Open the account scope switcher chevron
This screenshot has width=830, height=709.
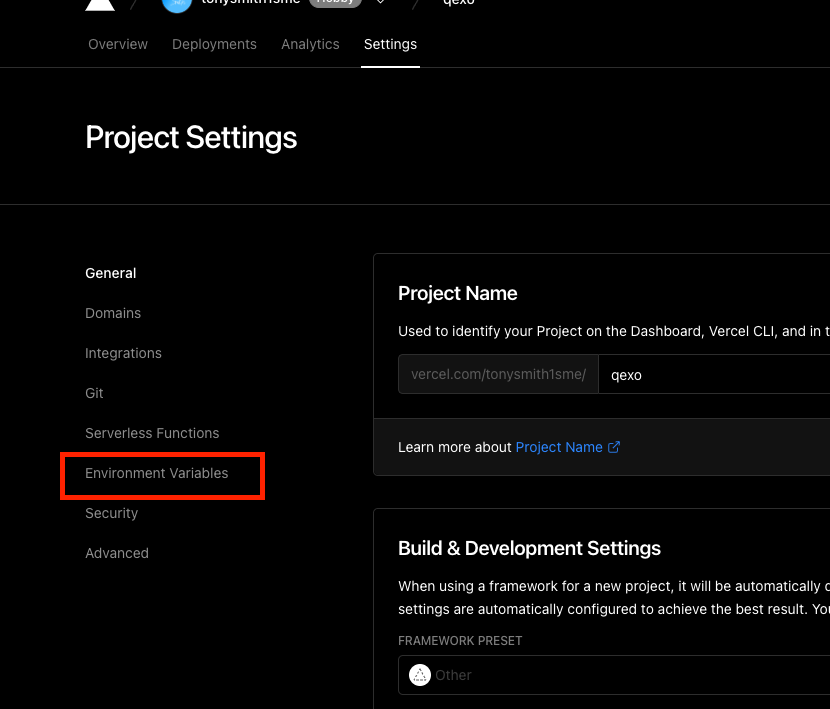coord(380,3)
